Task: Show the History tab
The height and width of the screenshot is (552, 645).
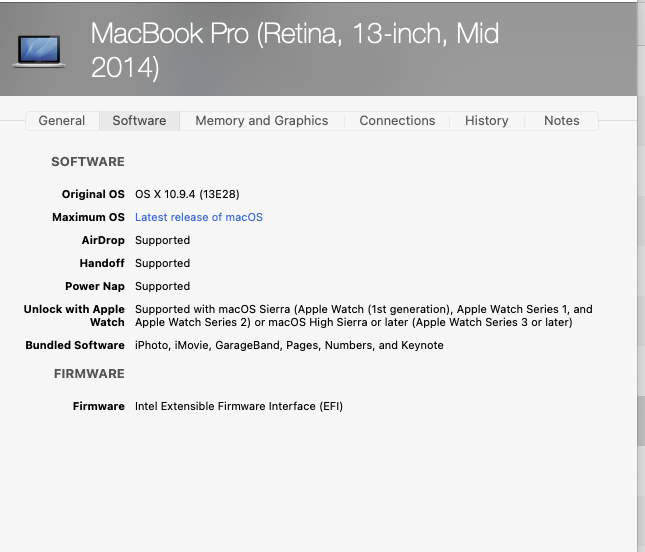Action: [x=486, y=121]
